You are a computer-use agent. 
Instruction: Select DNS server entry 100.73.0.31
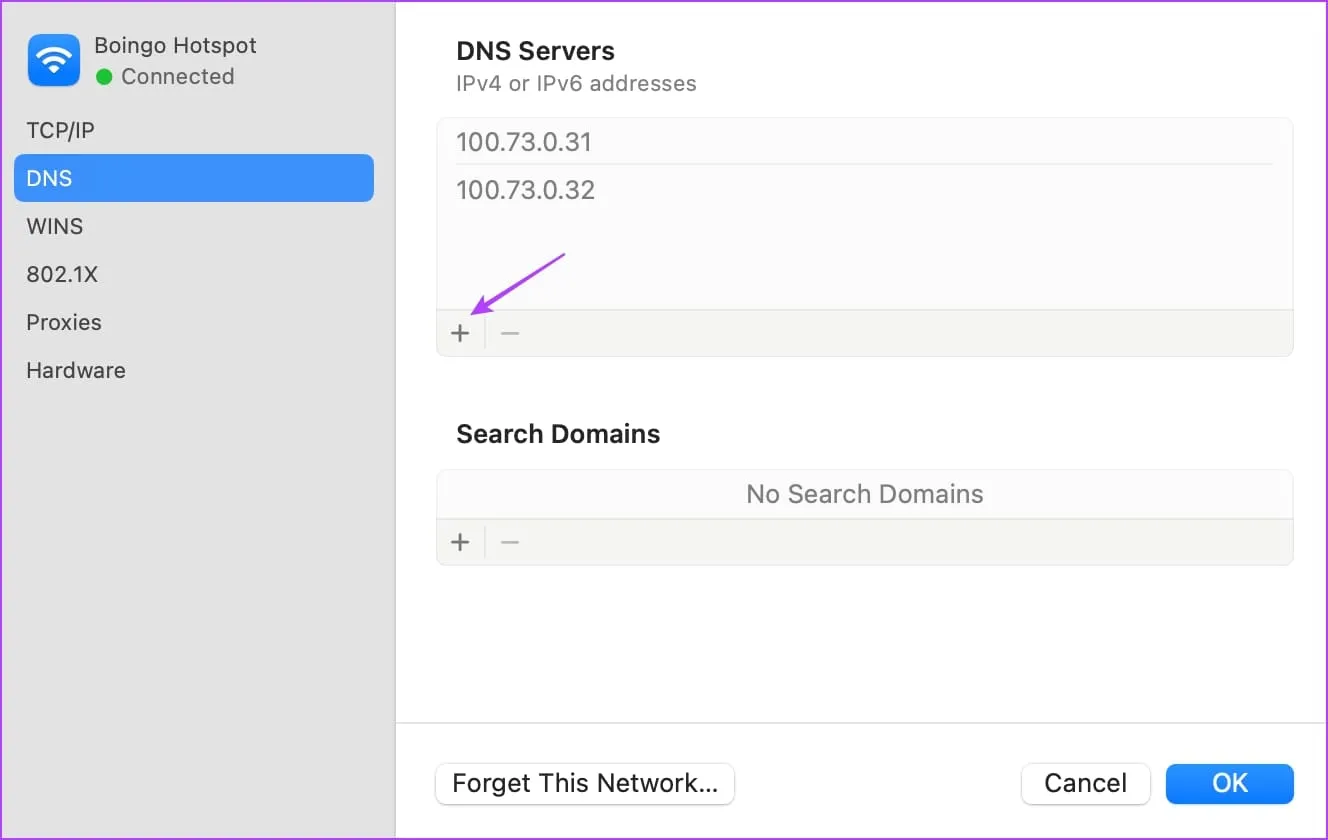coord(524,142)
